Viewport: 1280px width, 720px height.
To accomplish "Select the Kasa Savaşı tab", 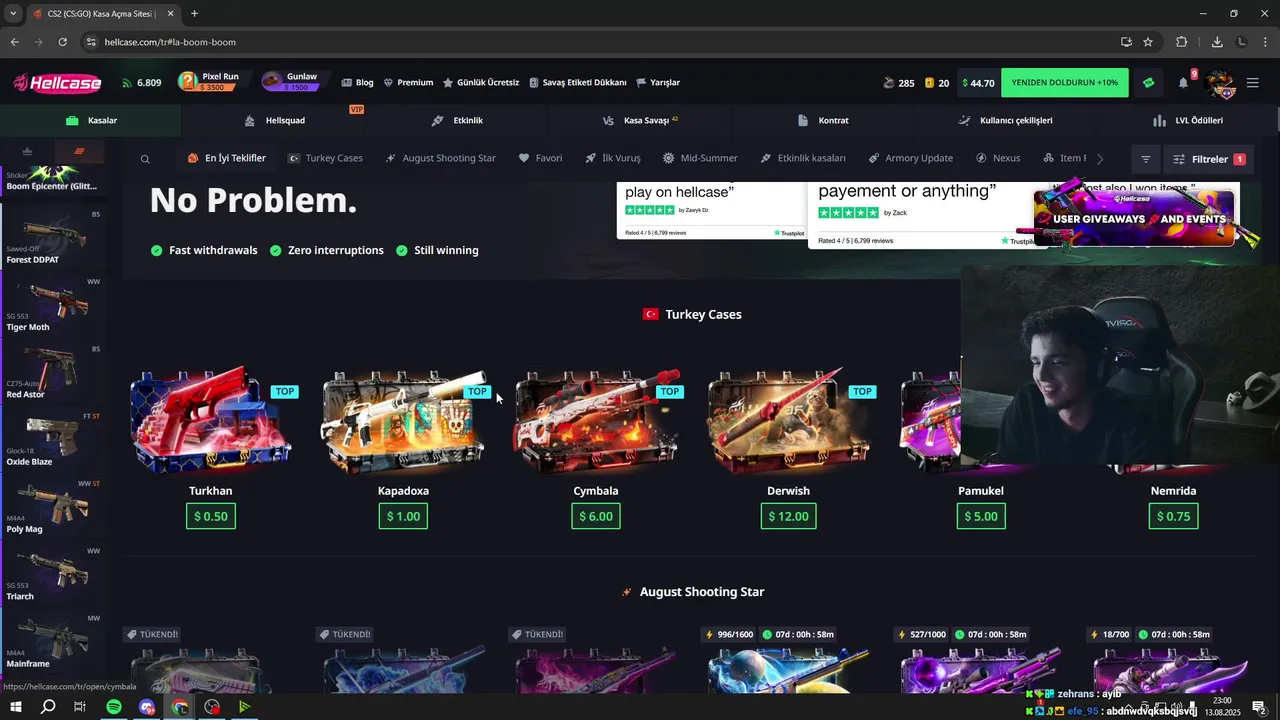I will click(x=640, y=120).
